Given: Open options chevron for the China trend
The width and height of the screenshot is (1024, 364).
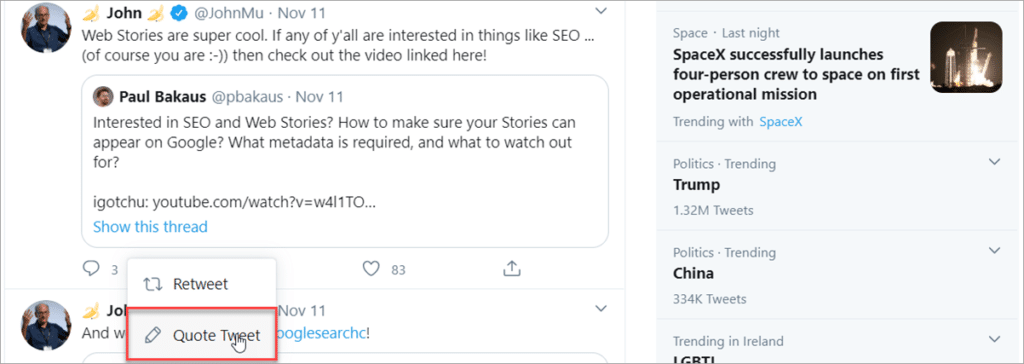Looking at the screenshot, I should click(994, 250).
